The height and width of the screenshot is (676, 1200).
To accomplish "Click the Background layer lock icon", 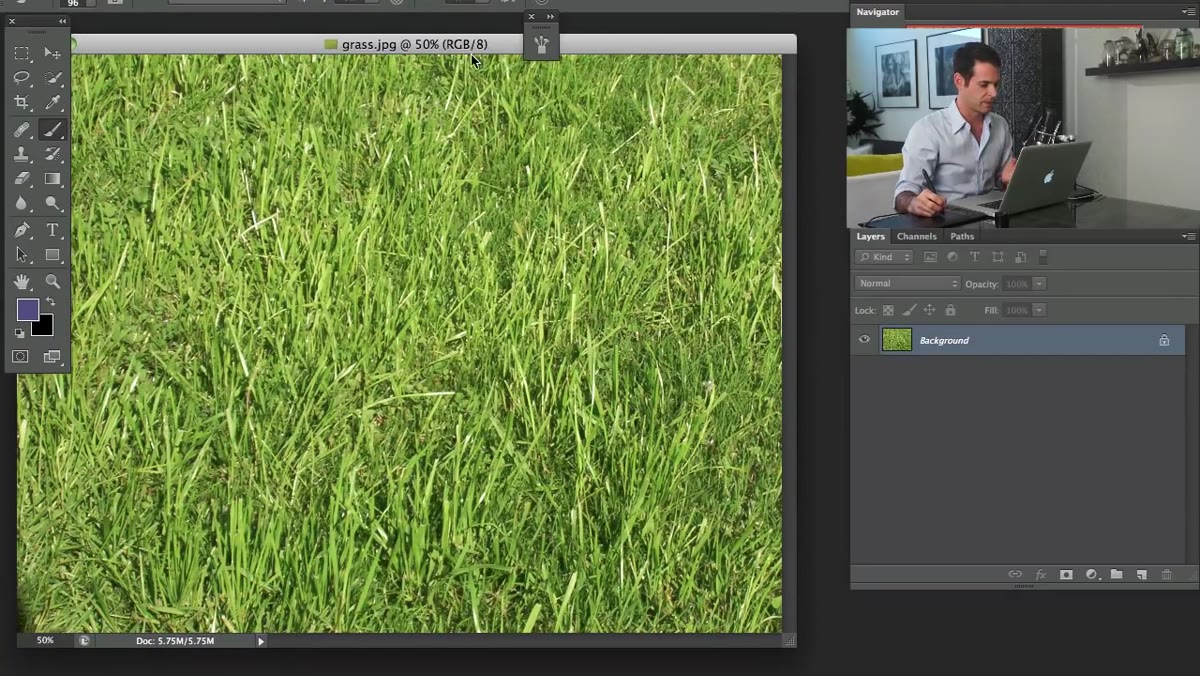I will pos(1164,341).
